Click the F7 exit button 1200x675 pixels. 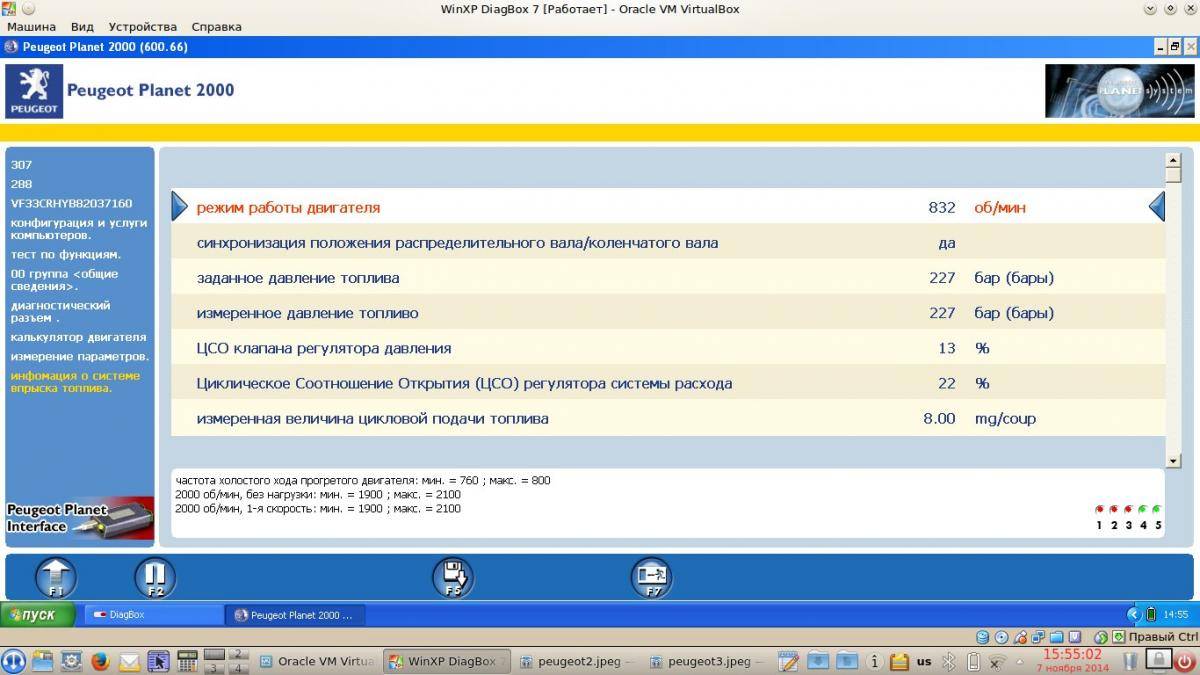coord(652,577)
